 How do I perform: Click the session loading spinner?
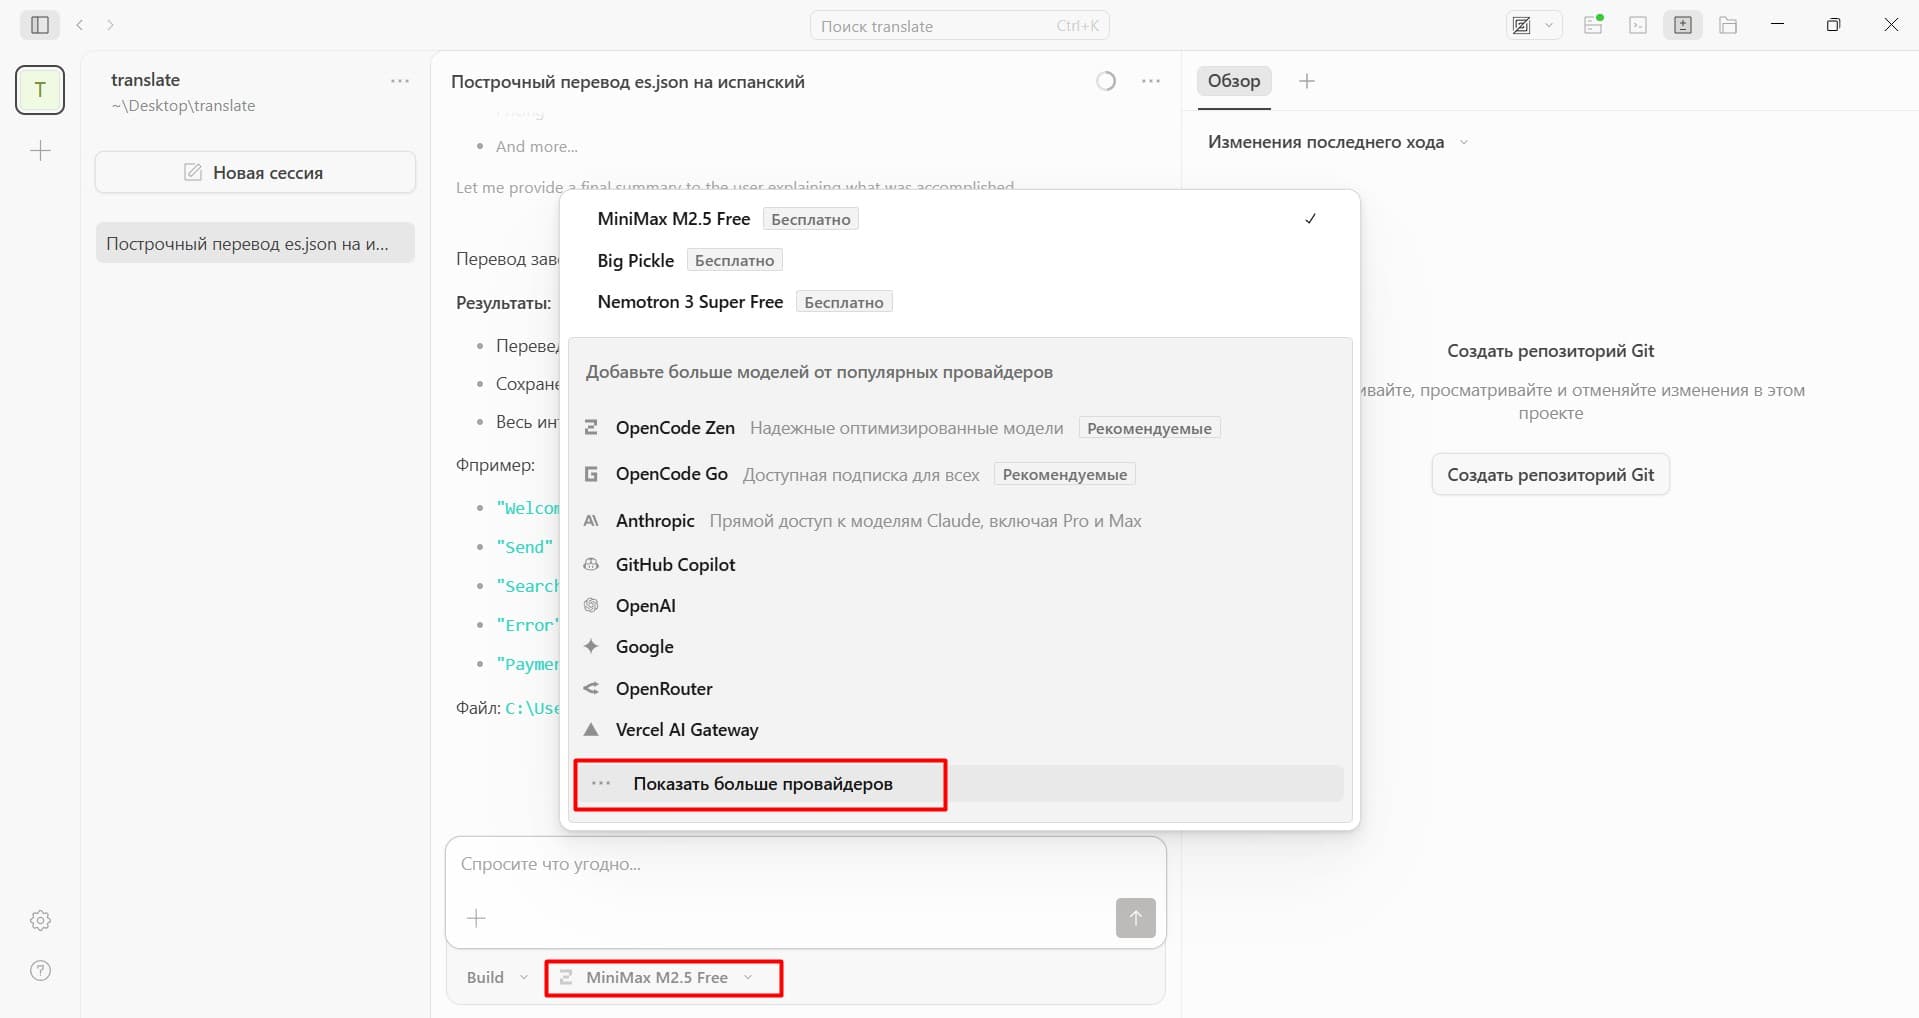(x=1106, y=81)
